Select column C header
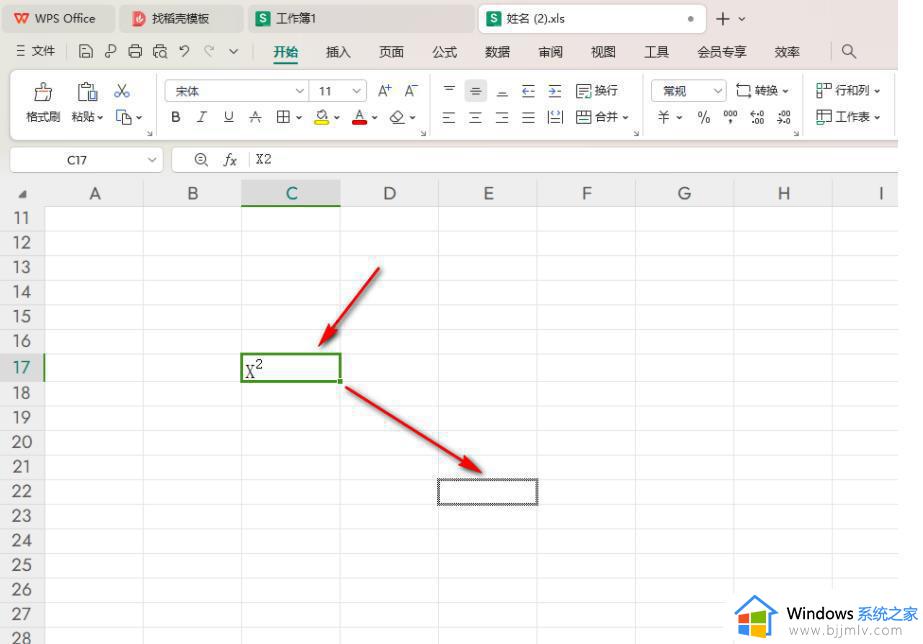Image resolution: width=923 pixels, height=644 pixels. point(291,193)
